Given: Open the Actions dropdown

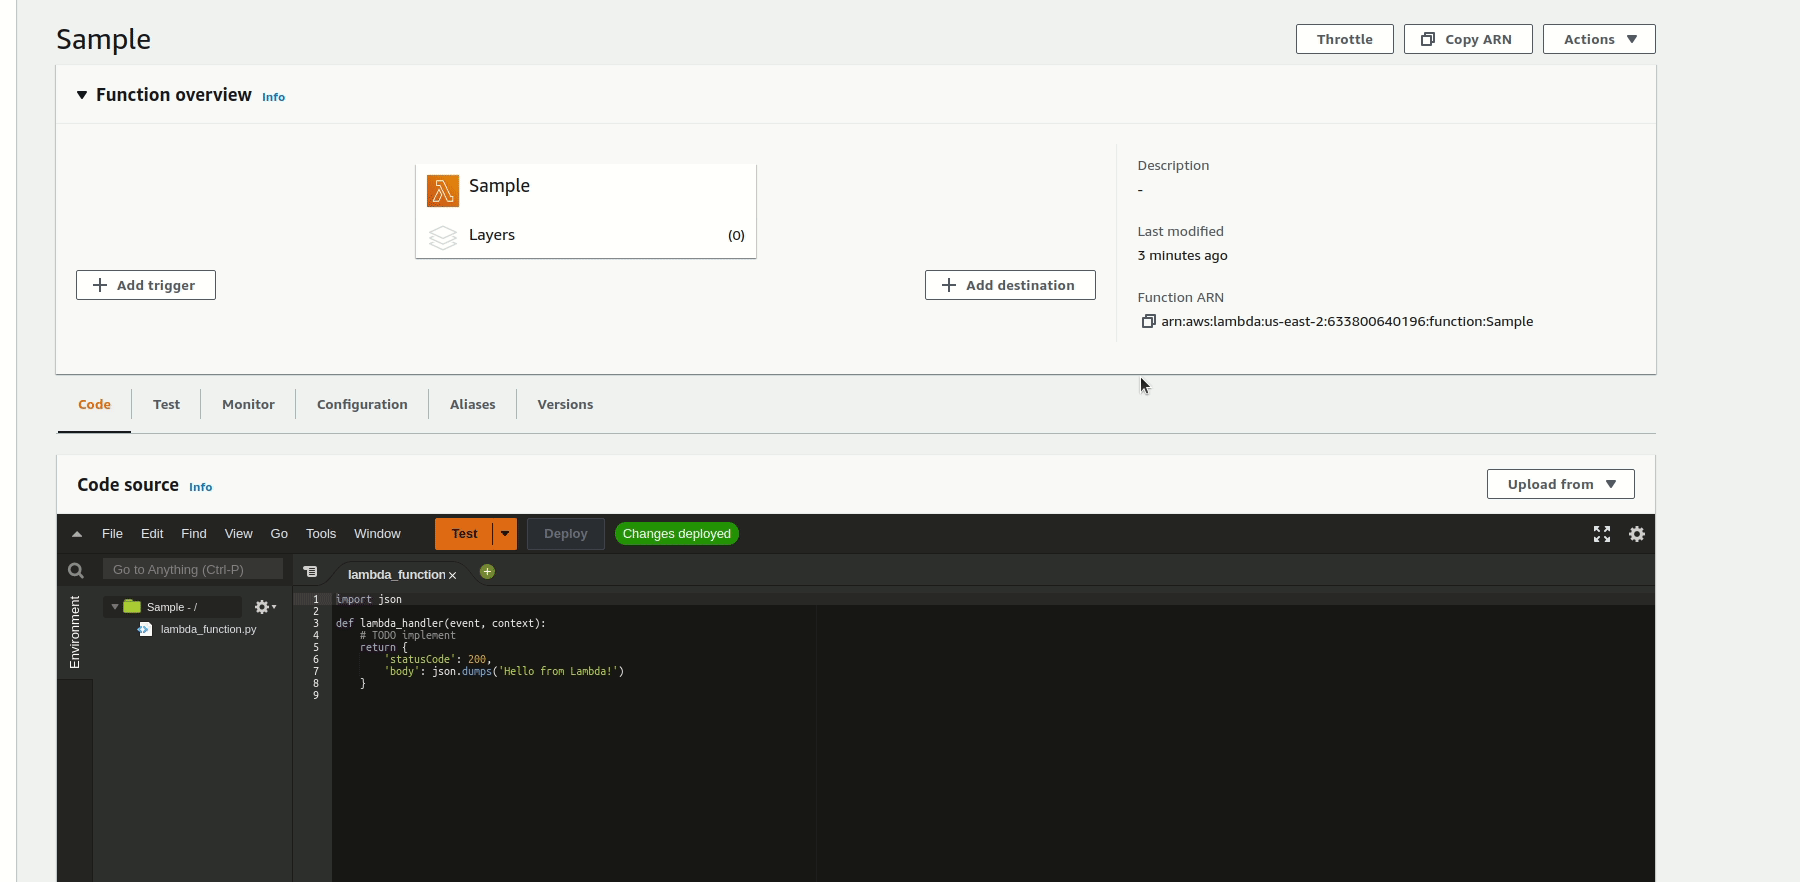Looking at the screenshot, I should click(1598, 39).
